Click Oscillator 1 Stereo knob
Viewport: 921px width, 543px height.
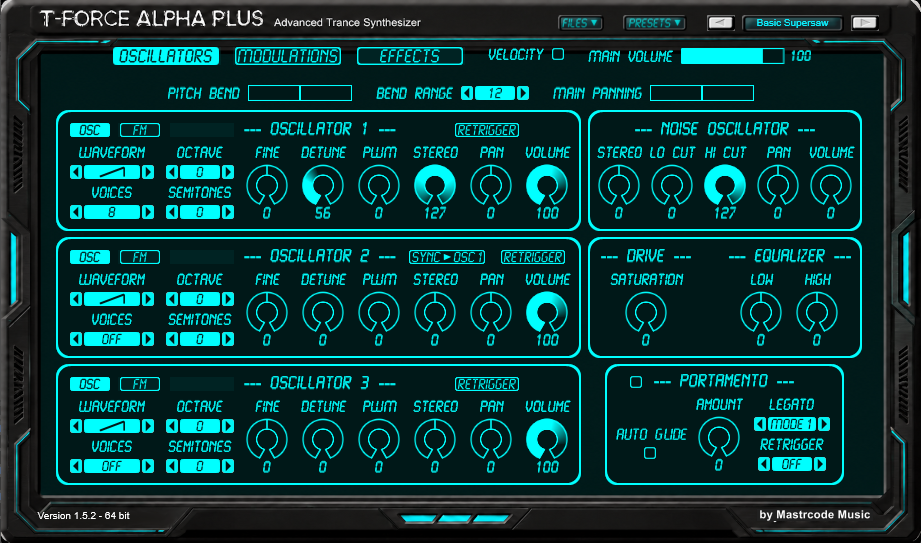point(435,185)
